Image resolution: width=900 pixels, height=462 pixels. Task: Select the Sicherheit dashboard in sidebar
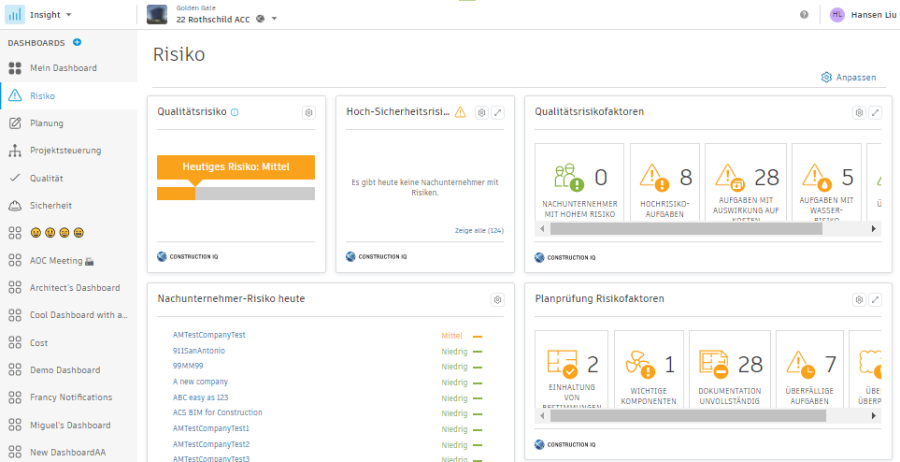52,205
